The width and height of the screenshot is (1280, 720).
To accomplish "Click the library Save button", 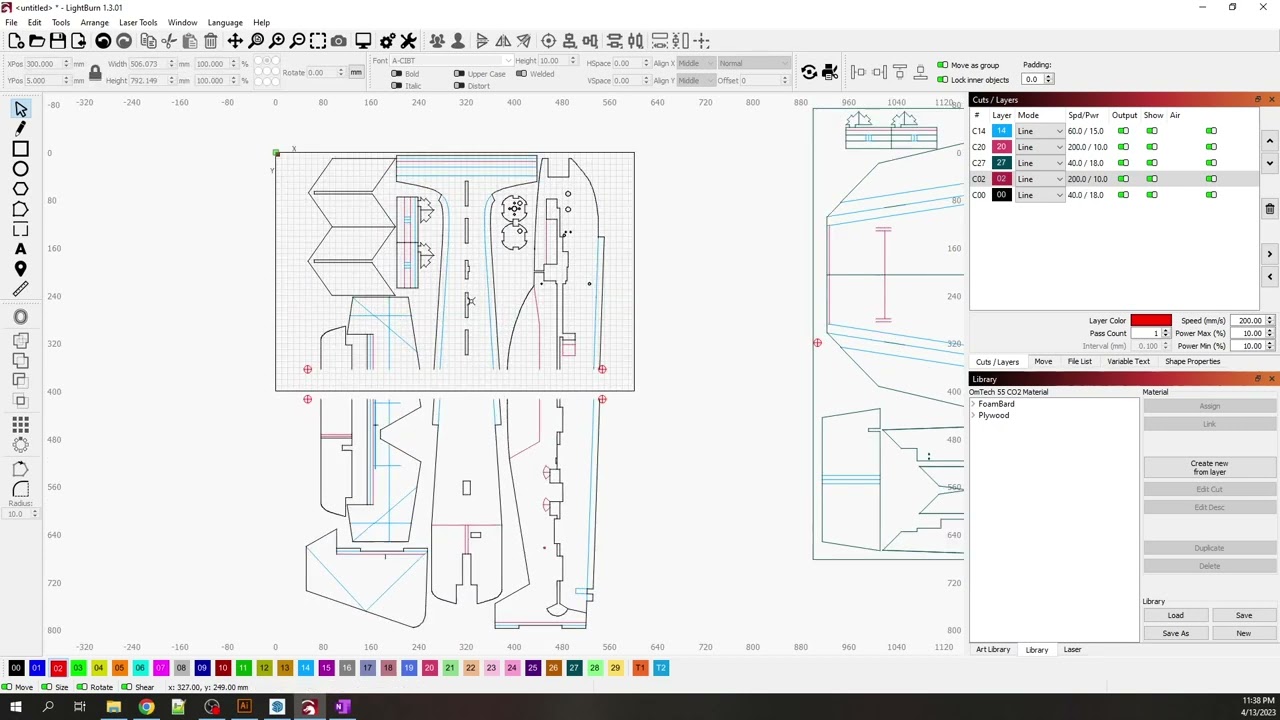I will pyautogui.click(x=1243, y=616).
